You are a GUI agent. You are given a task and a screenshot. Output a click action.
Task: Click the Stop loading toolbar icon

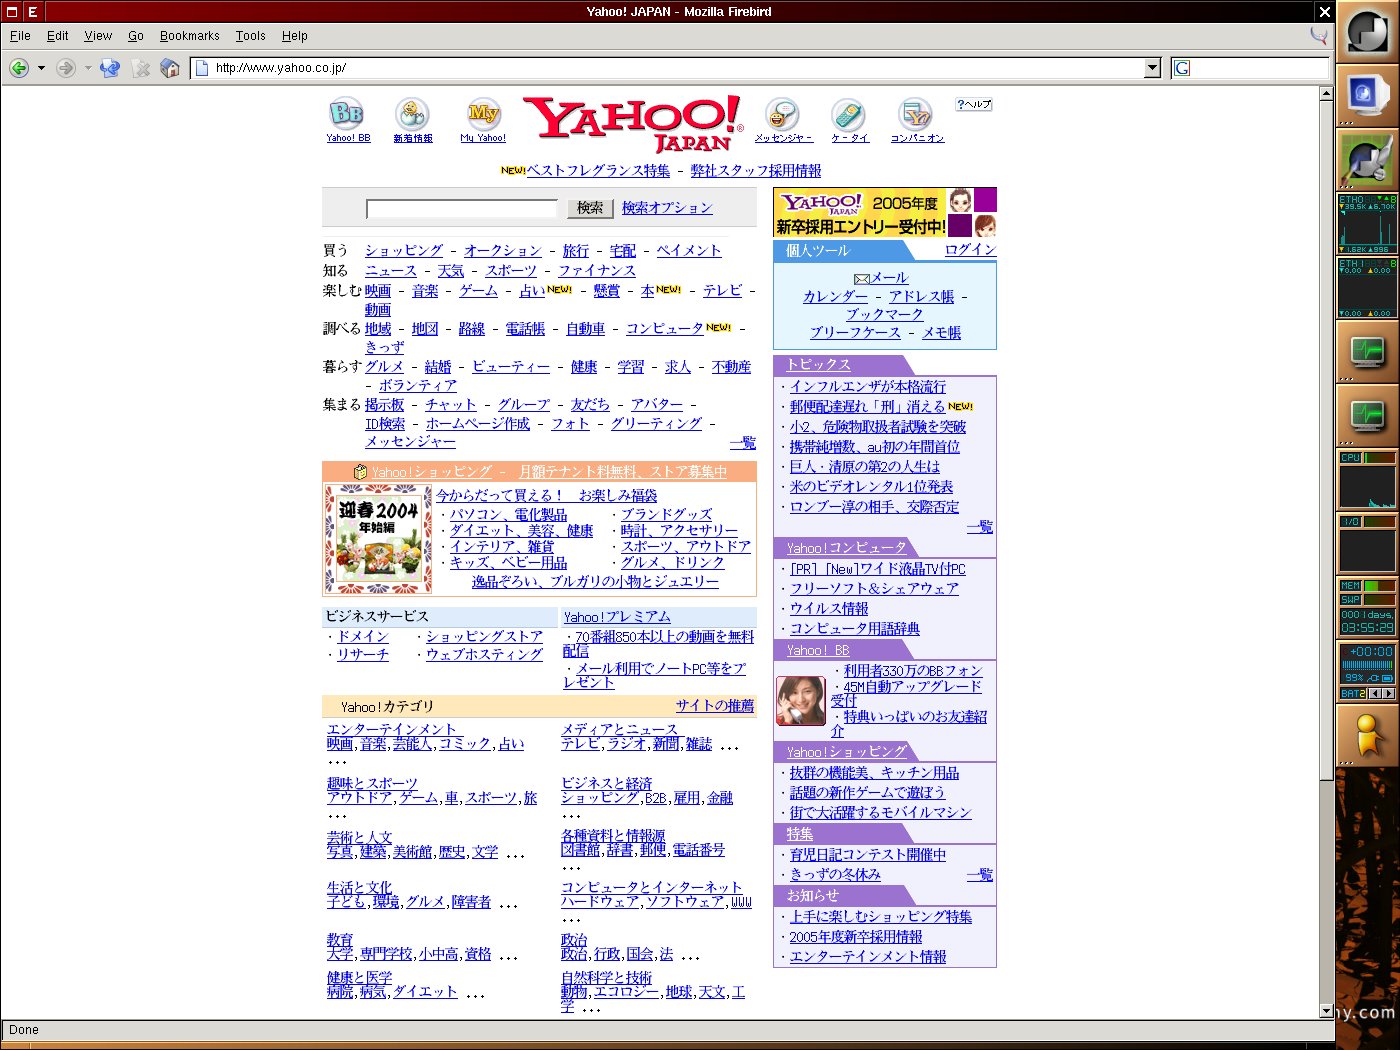[141, 68]
